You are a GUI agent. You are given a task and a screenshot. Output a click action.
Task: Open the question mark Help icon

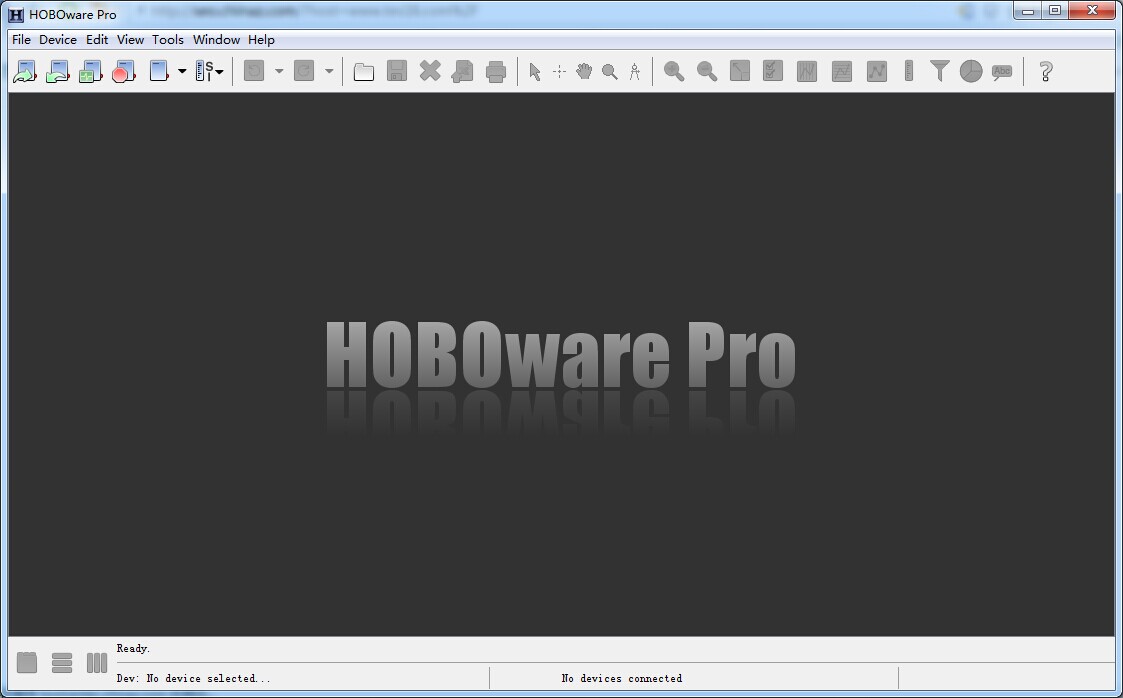1046,71
